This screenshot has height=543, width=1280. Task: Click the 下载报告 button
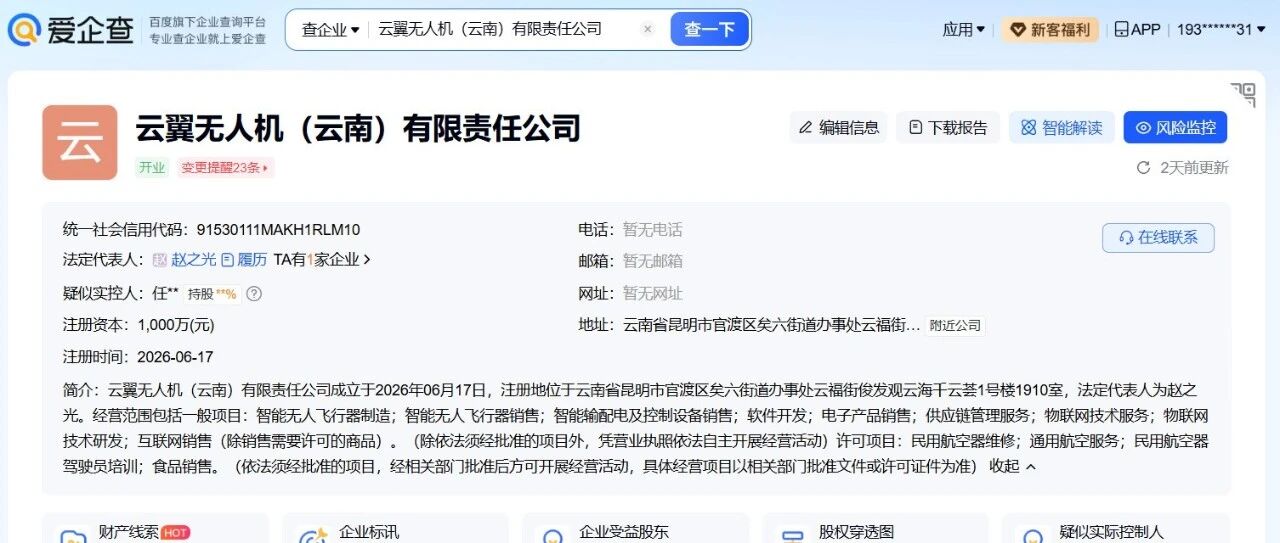[948, 127]
